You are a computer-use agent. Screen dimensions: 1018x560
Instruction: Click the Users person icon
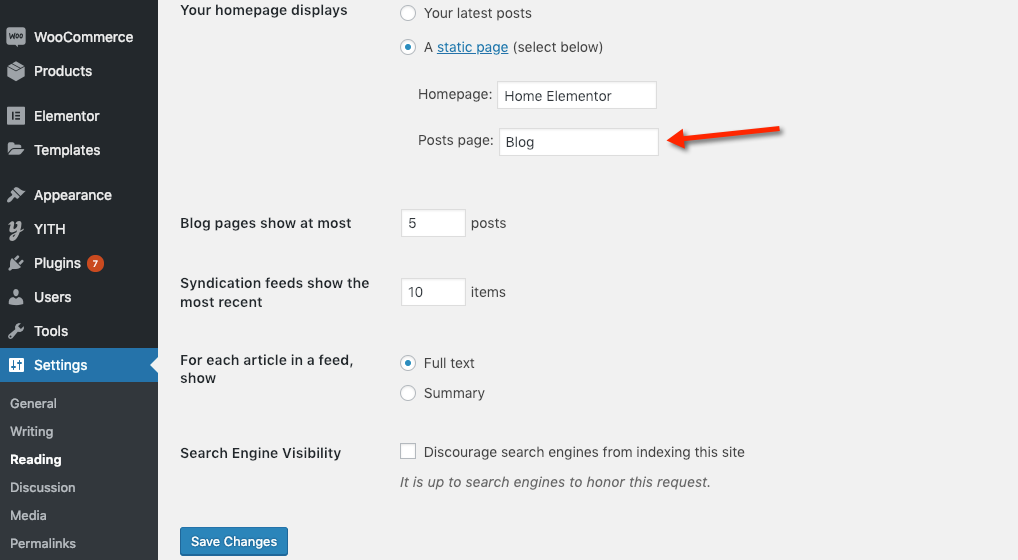(x=16, y=297)
